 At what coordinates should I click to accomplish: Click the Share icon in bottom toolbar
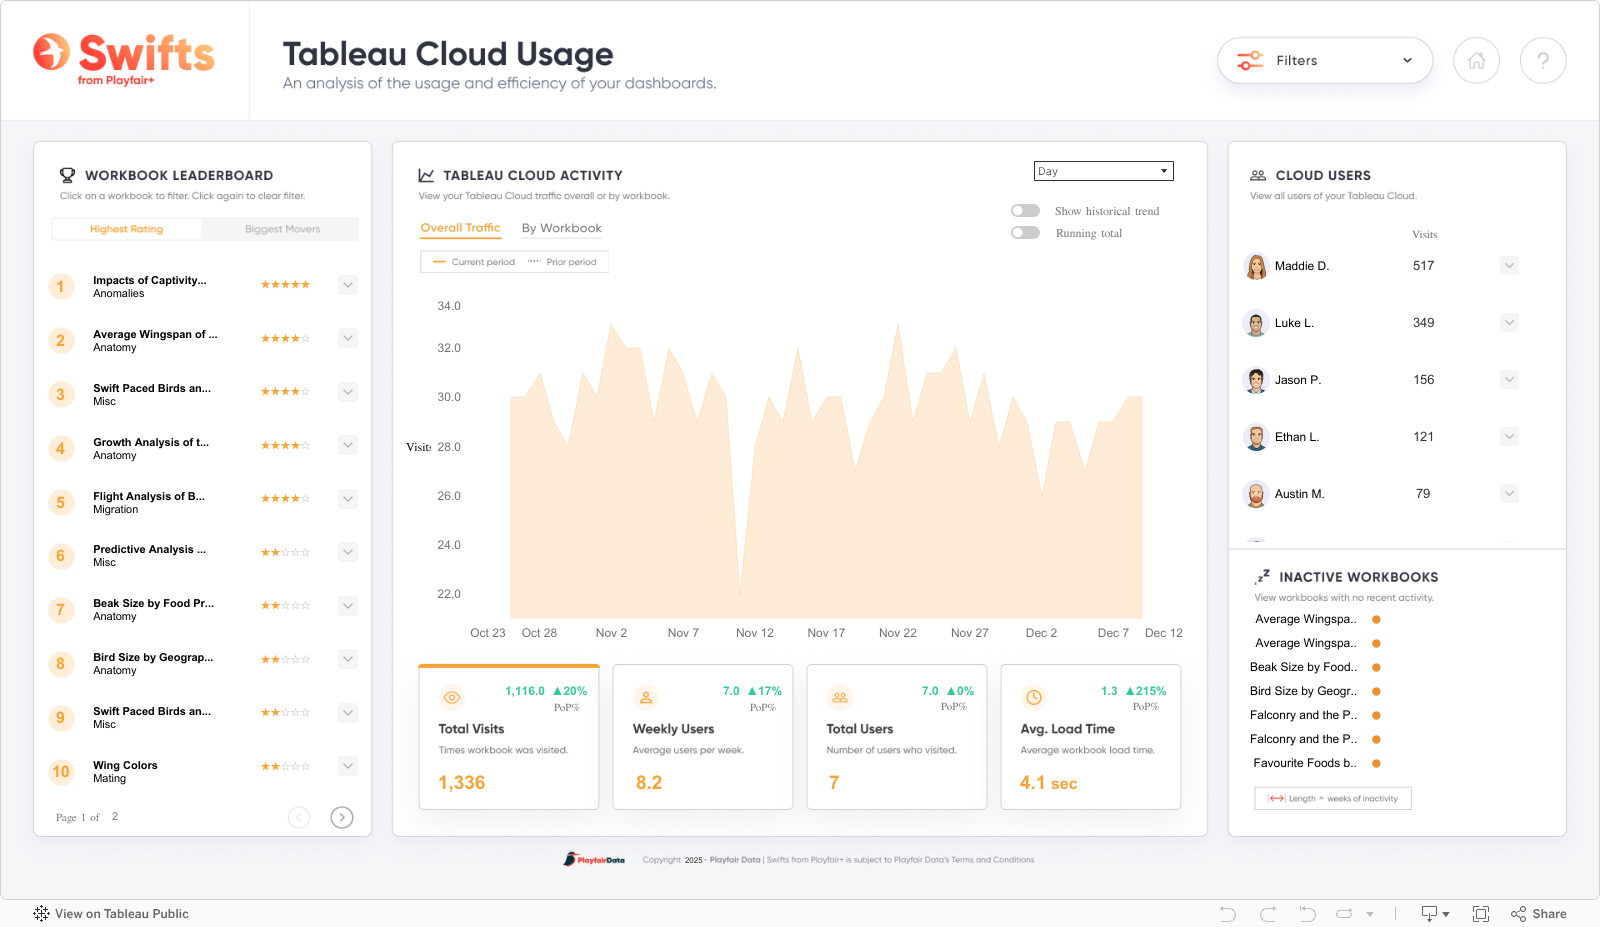click(x=1519, y=914)
